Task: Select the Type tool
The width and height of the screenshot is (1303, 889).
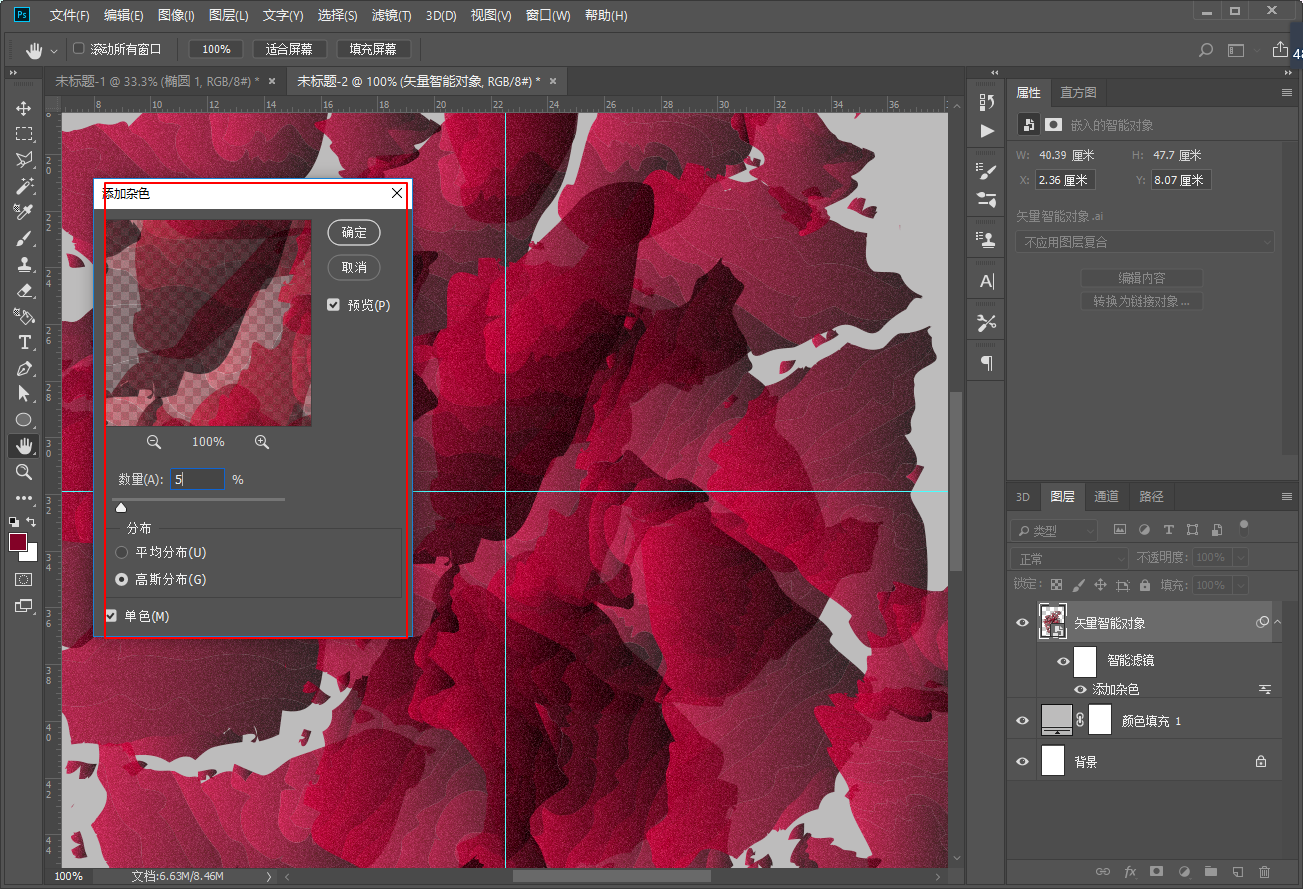Action: (24, 342)
